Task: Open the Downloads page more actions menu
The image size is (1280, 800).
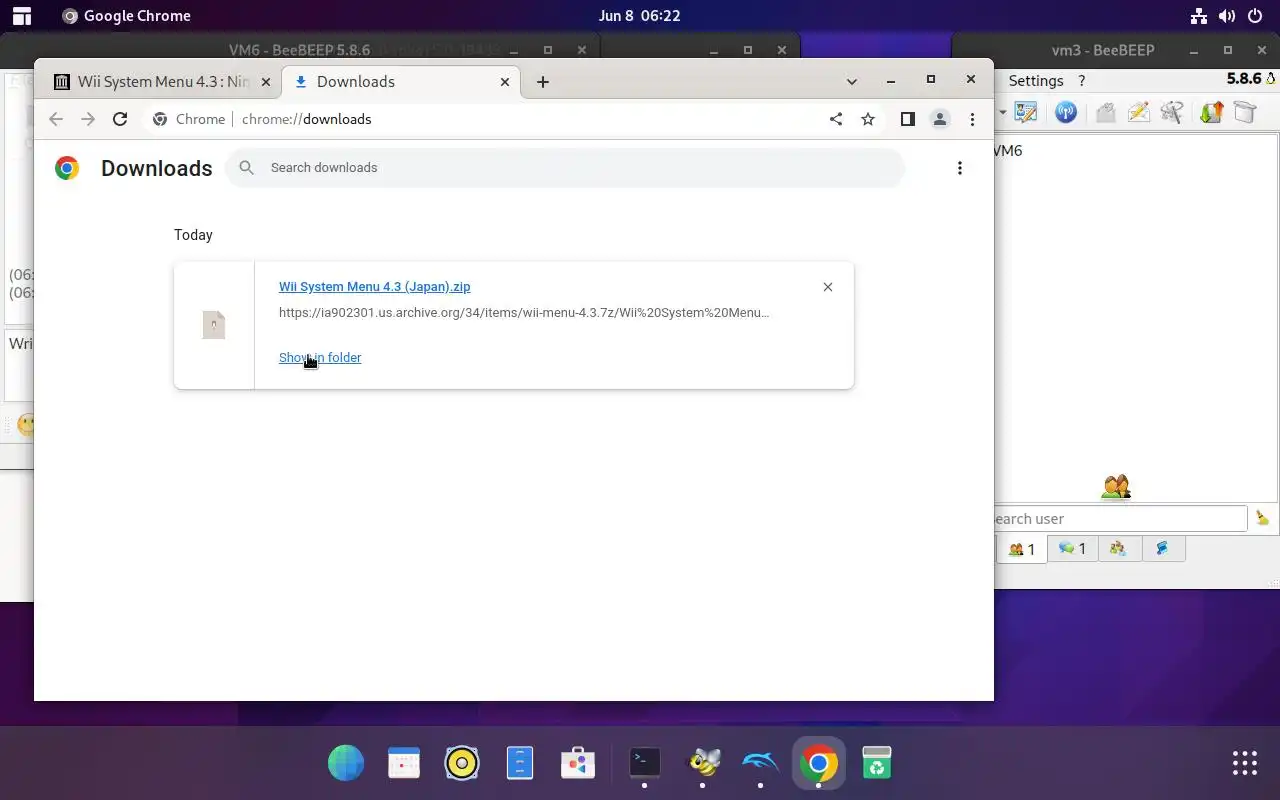Action: [960, 168]
